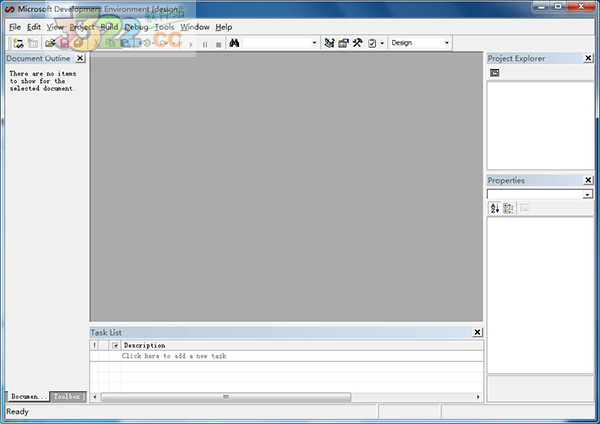Click the New Project toolbar icon

(18, 43)
